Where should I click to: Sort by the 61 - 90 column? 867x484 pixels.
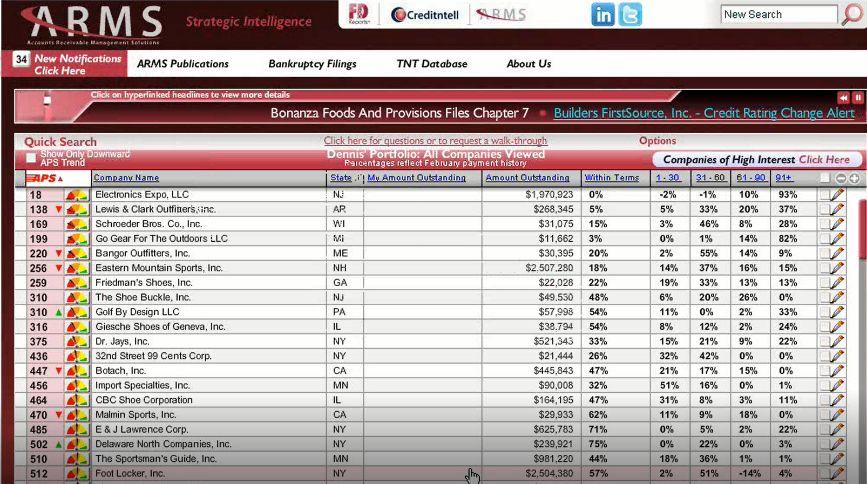tap(750, 178)
